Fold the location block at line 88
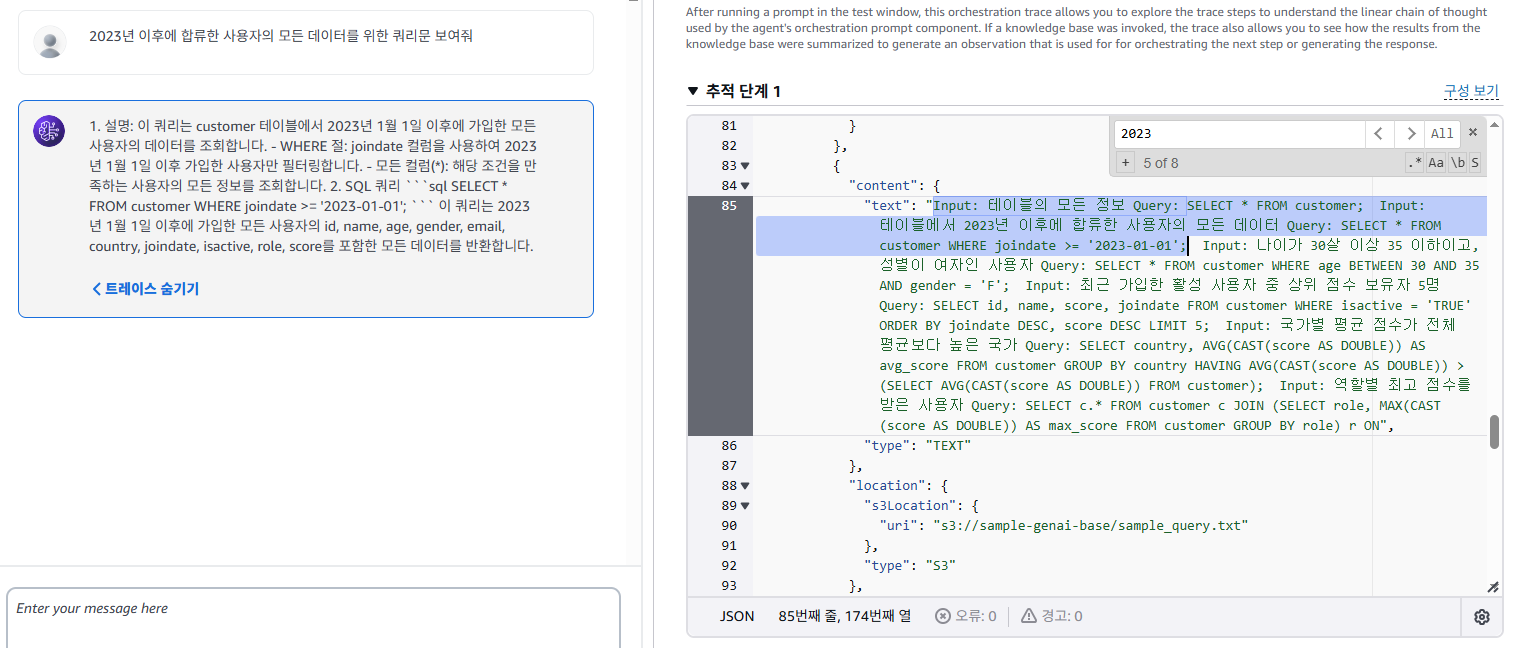The width and height of the screenshot is (1521, 648). 745,486
